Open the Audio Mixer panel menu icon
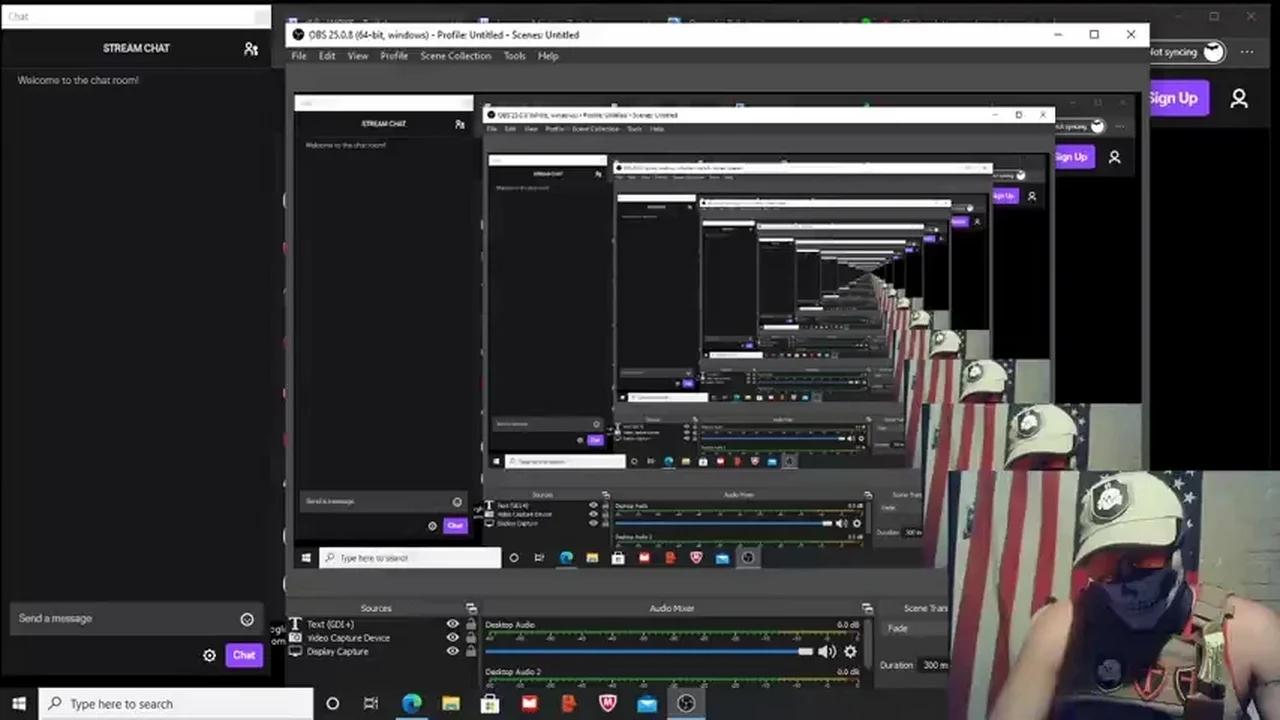 pos(867,607)
